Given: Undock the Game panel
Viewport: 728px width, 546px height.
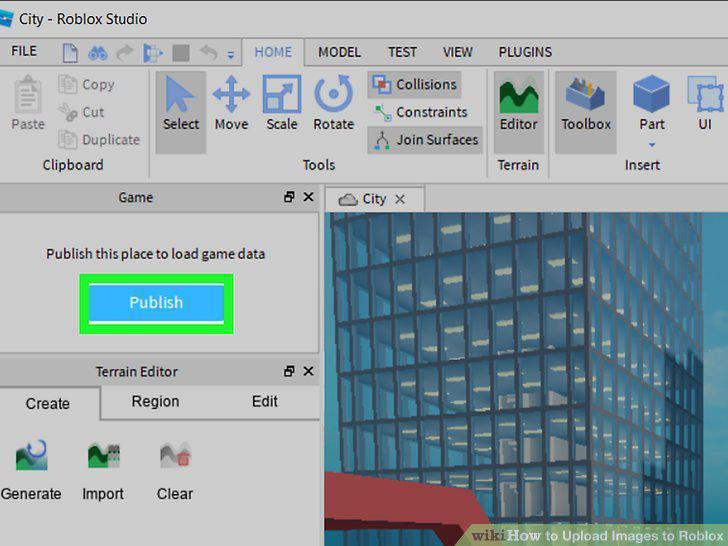Looking at the screenshot, I should (x=289, y=197).
